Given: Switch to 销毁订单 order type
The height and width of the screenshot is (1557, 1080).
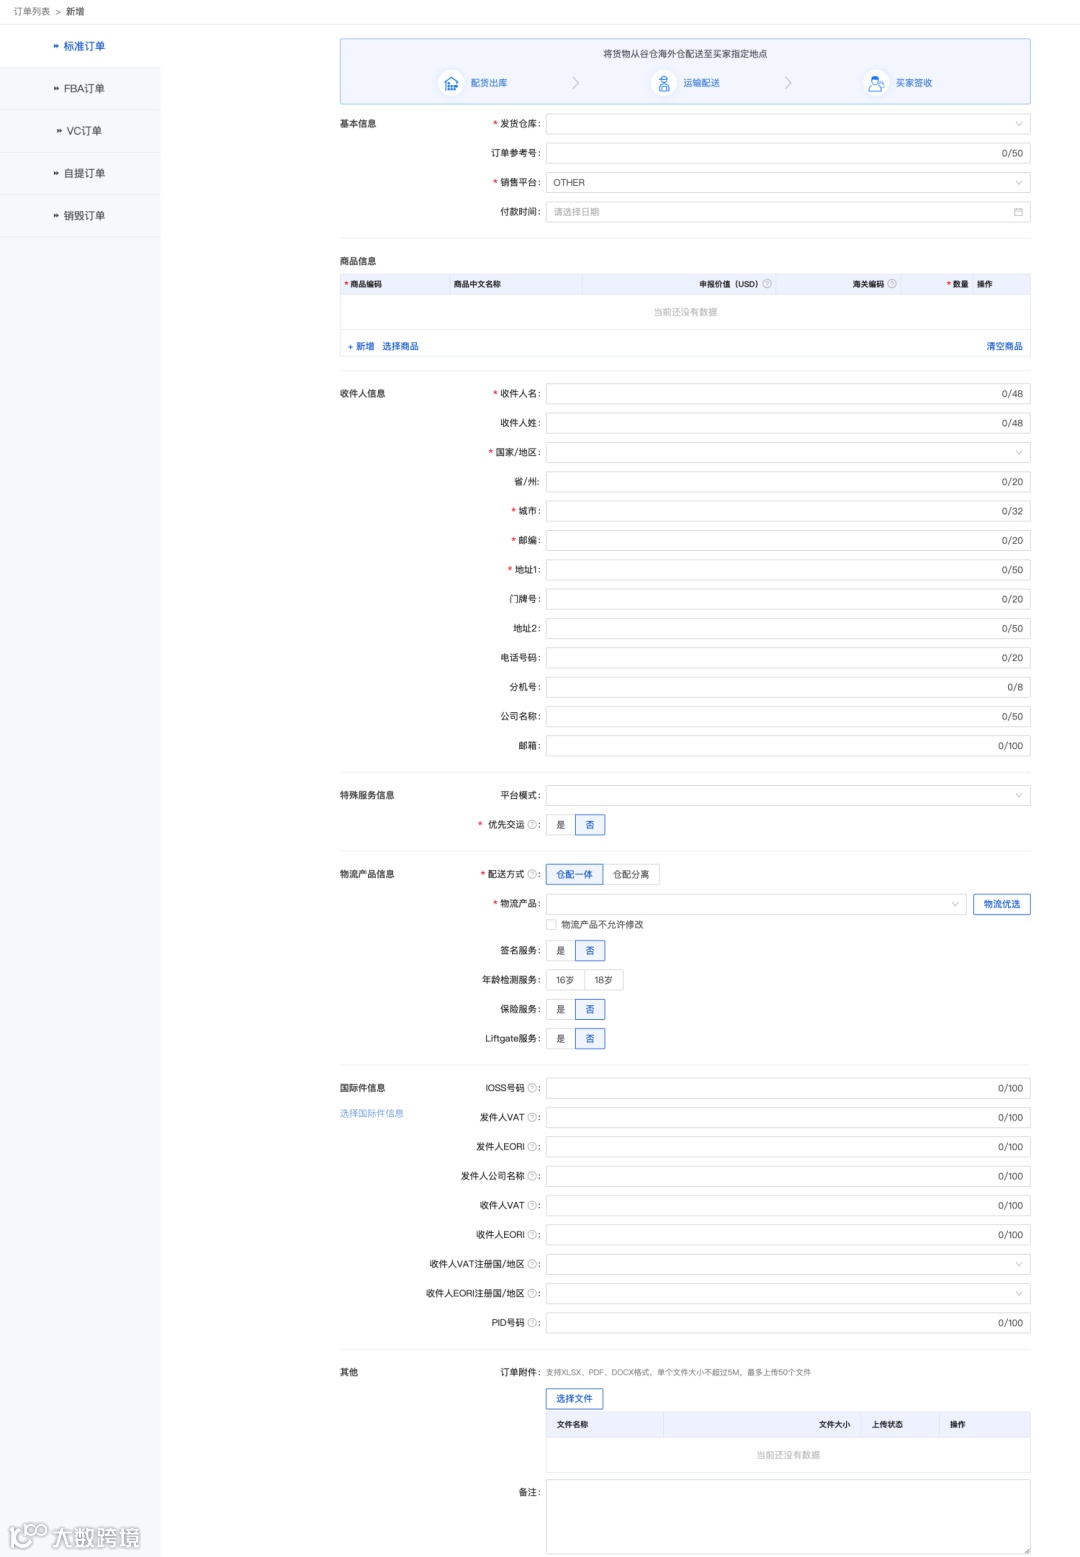Looking at the screenshot, I should point(80,216).
